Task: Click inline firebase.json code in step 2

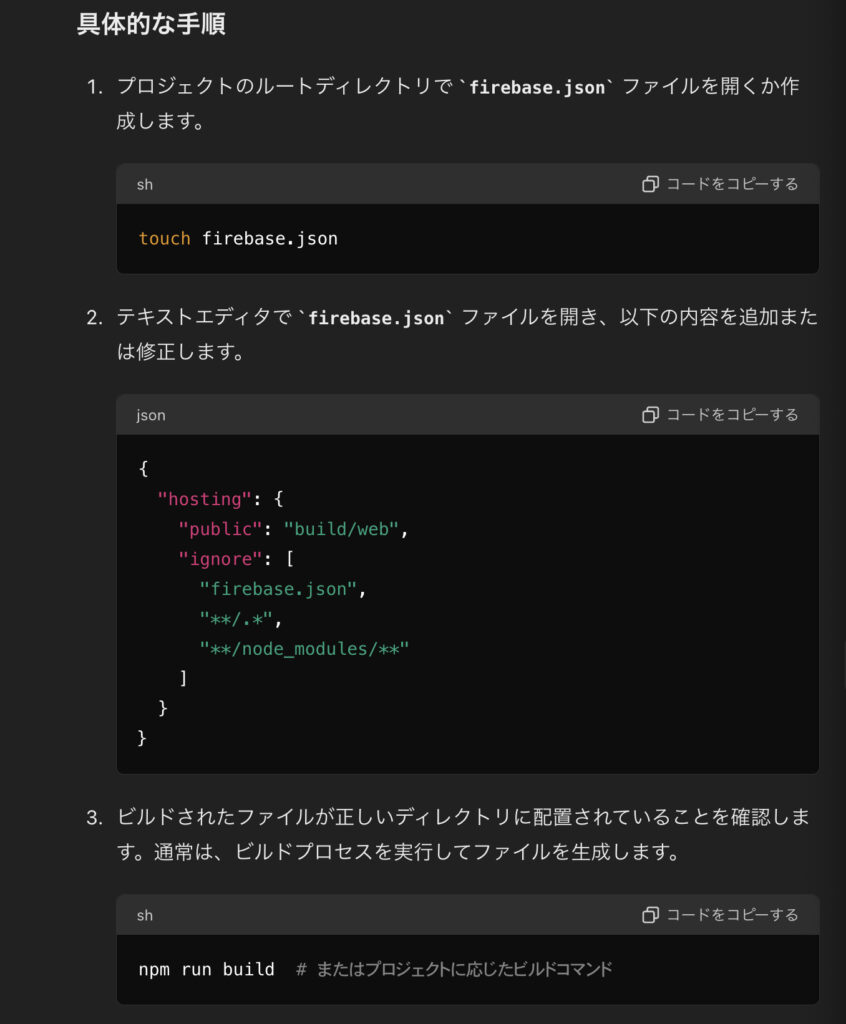Action: pos(376,318)
